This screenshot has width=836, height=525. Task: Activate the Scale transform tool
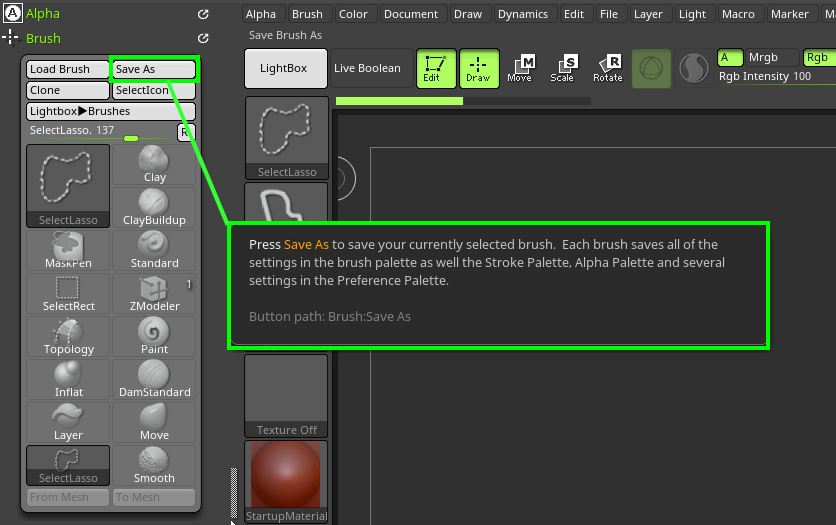(562, 69)
